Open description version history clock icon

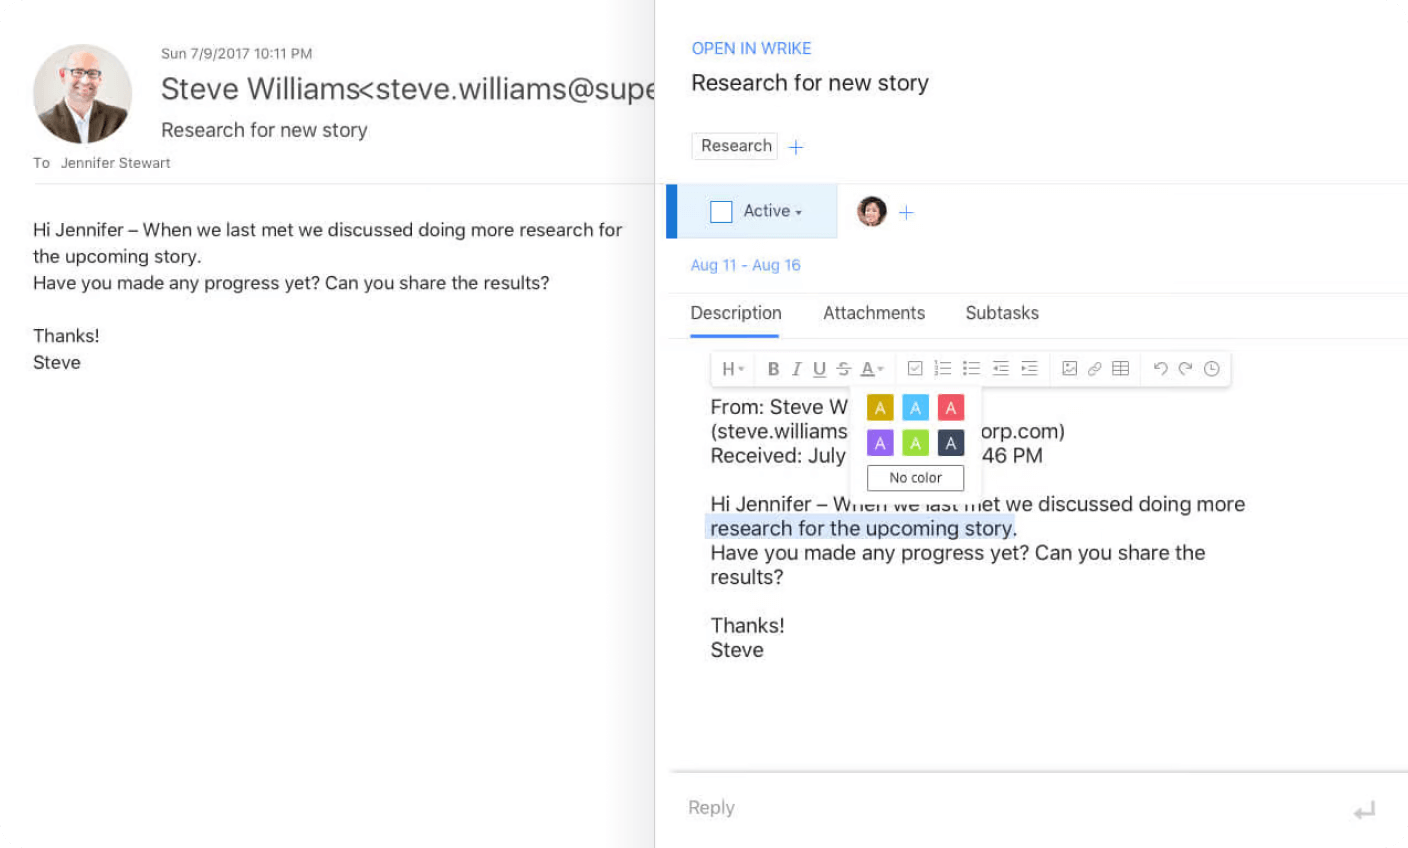(x=1212, y=369)
